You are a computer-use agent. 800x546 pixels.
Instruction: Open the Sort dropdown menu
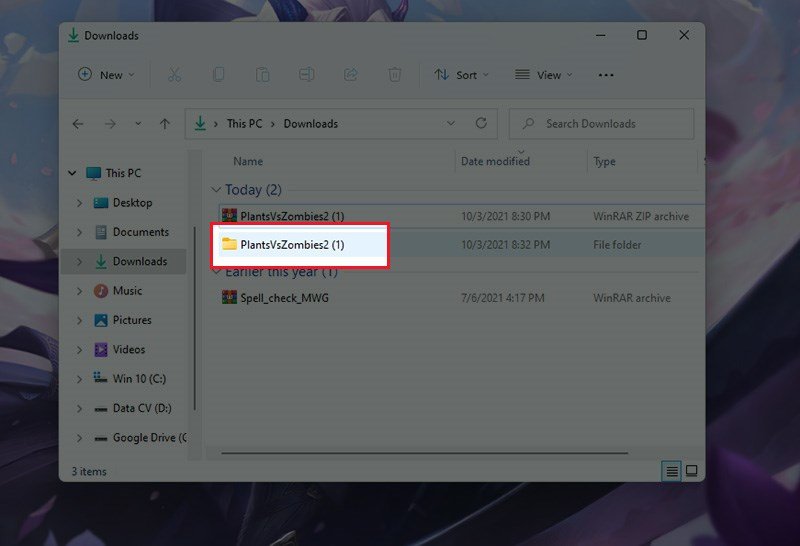tap(462, 75)
